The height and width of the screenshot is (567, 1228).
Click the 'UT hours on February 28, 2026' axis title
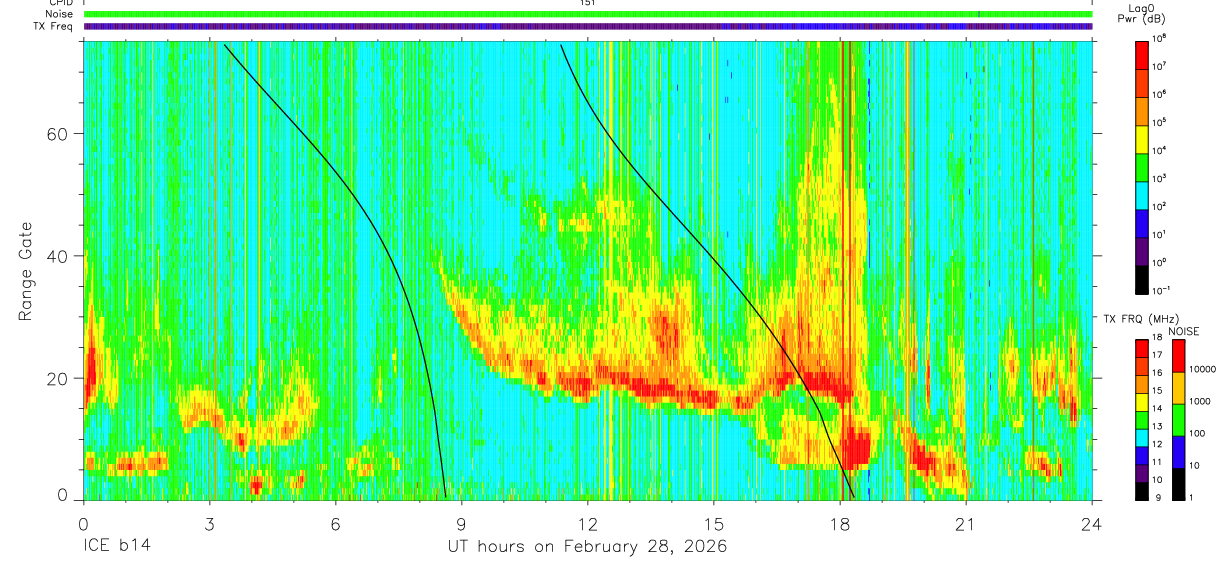pos(587,547)
